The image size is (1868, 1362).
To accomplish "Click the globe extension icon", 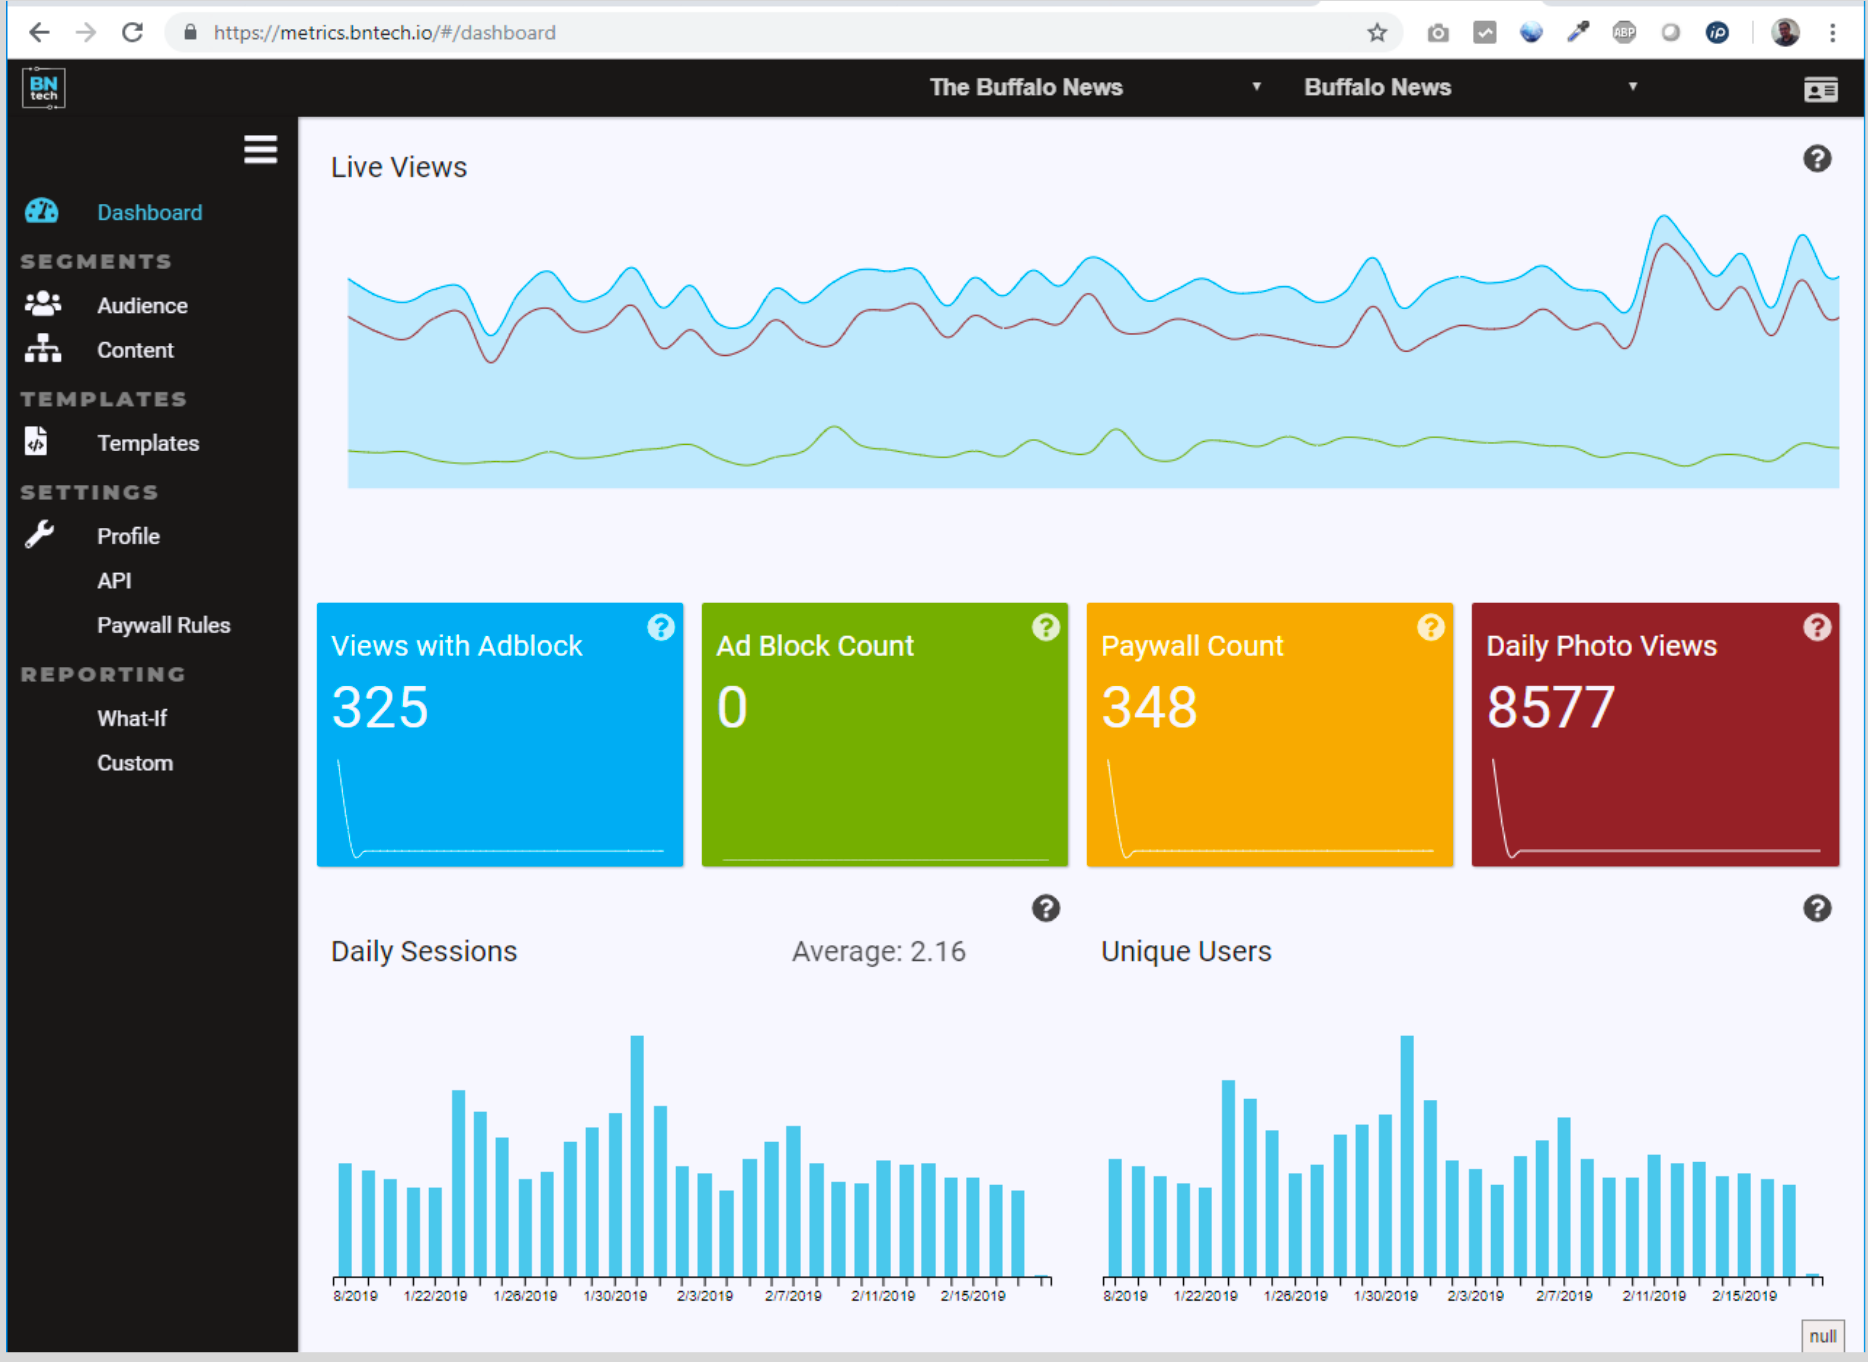I will (1531, 33).
